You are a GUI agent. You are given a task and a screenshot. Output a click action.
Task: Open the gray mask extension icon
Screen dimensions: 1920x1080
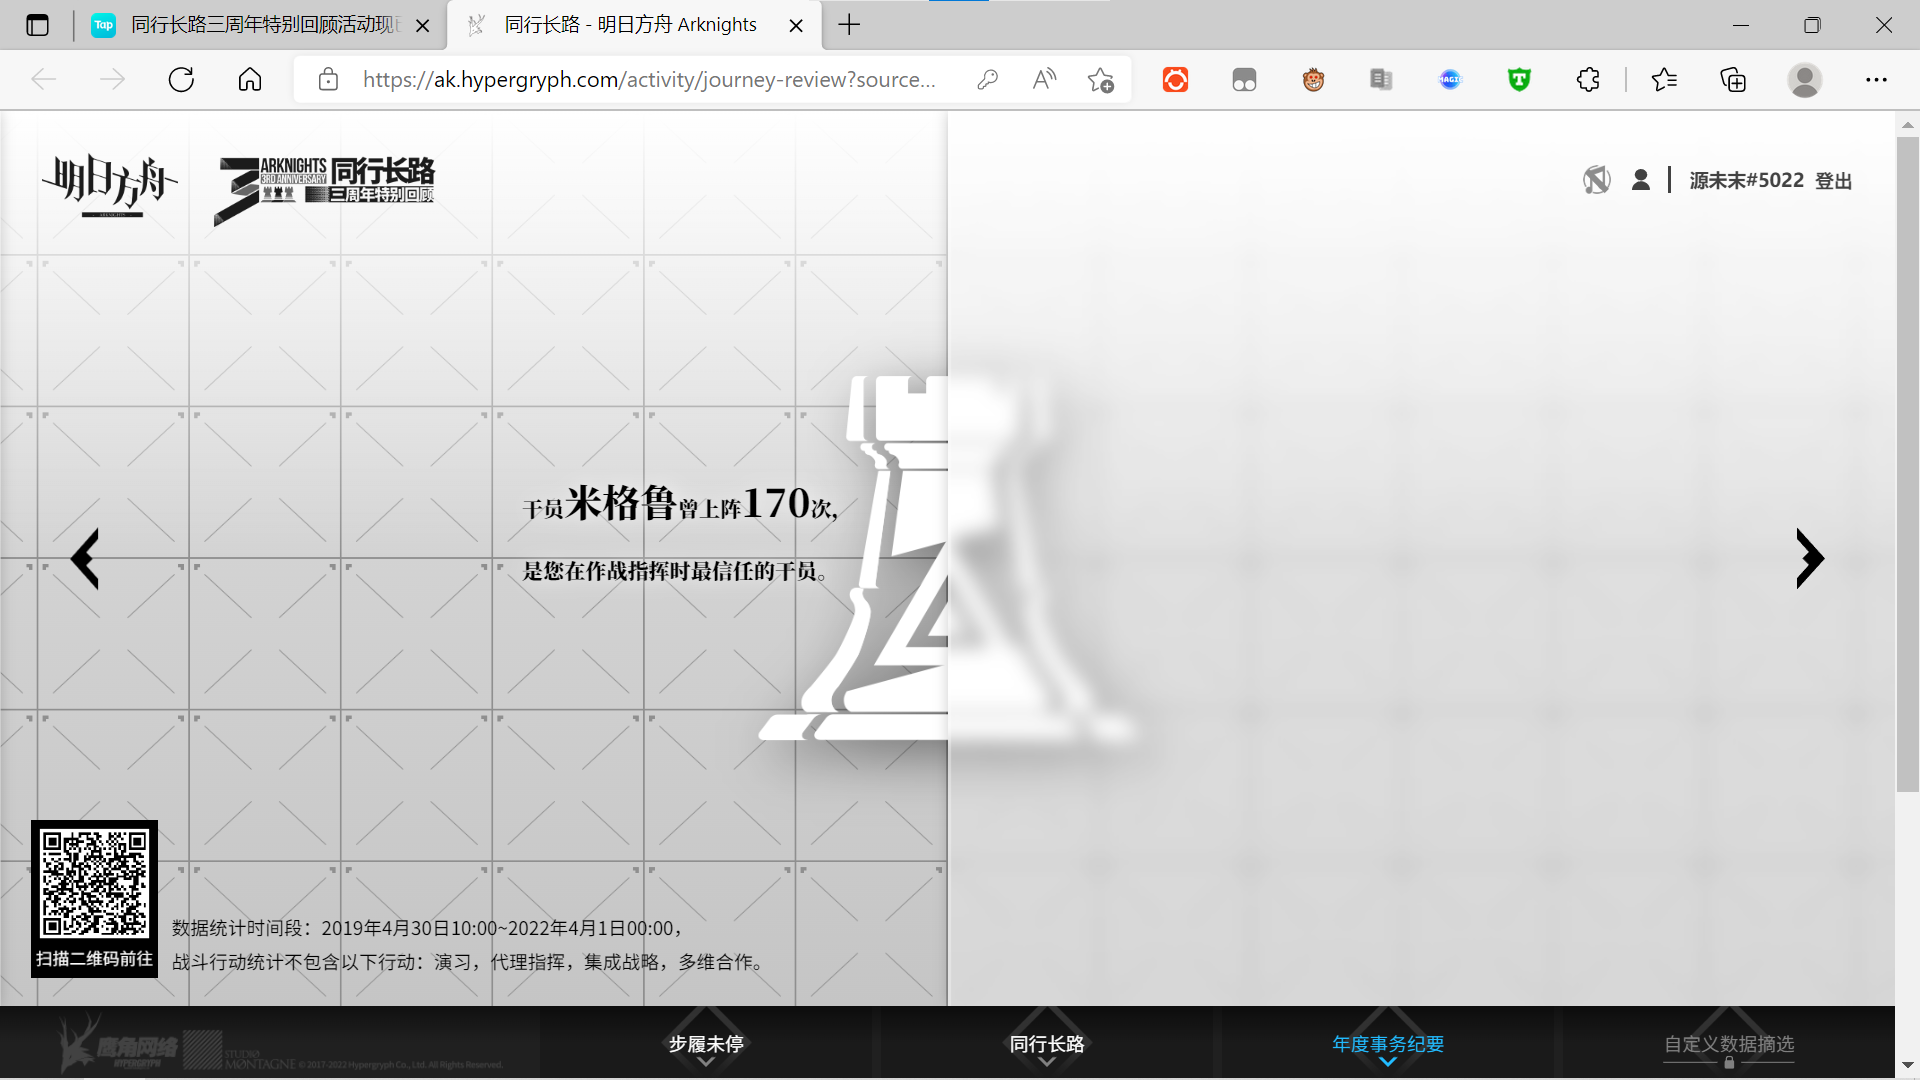coord(1244,80)
